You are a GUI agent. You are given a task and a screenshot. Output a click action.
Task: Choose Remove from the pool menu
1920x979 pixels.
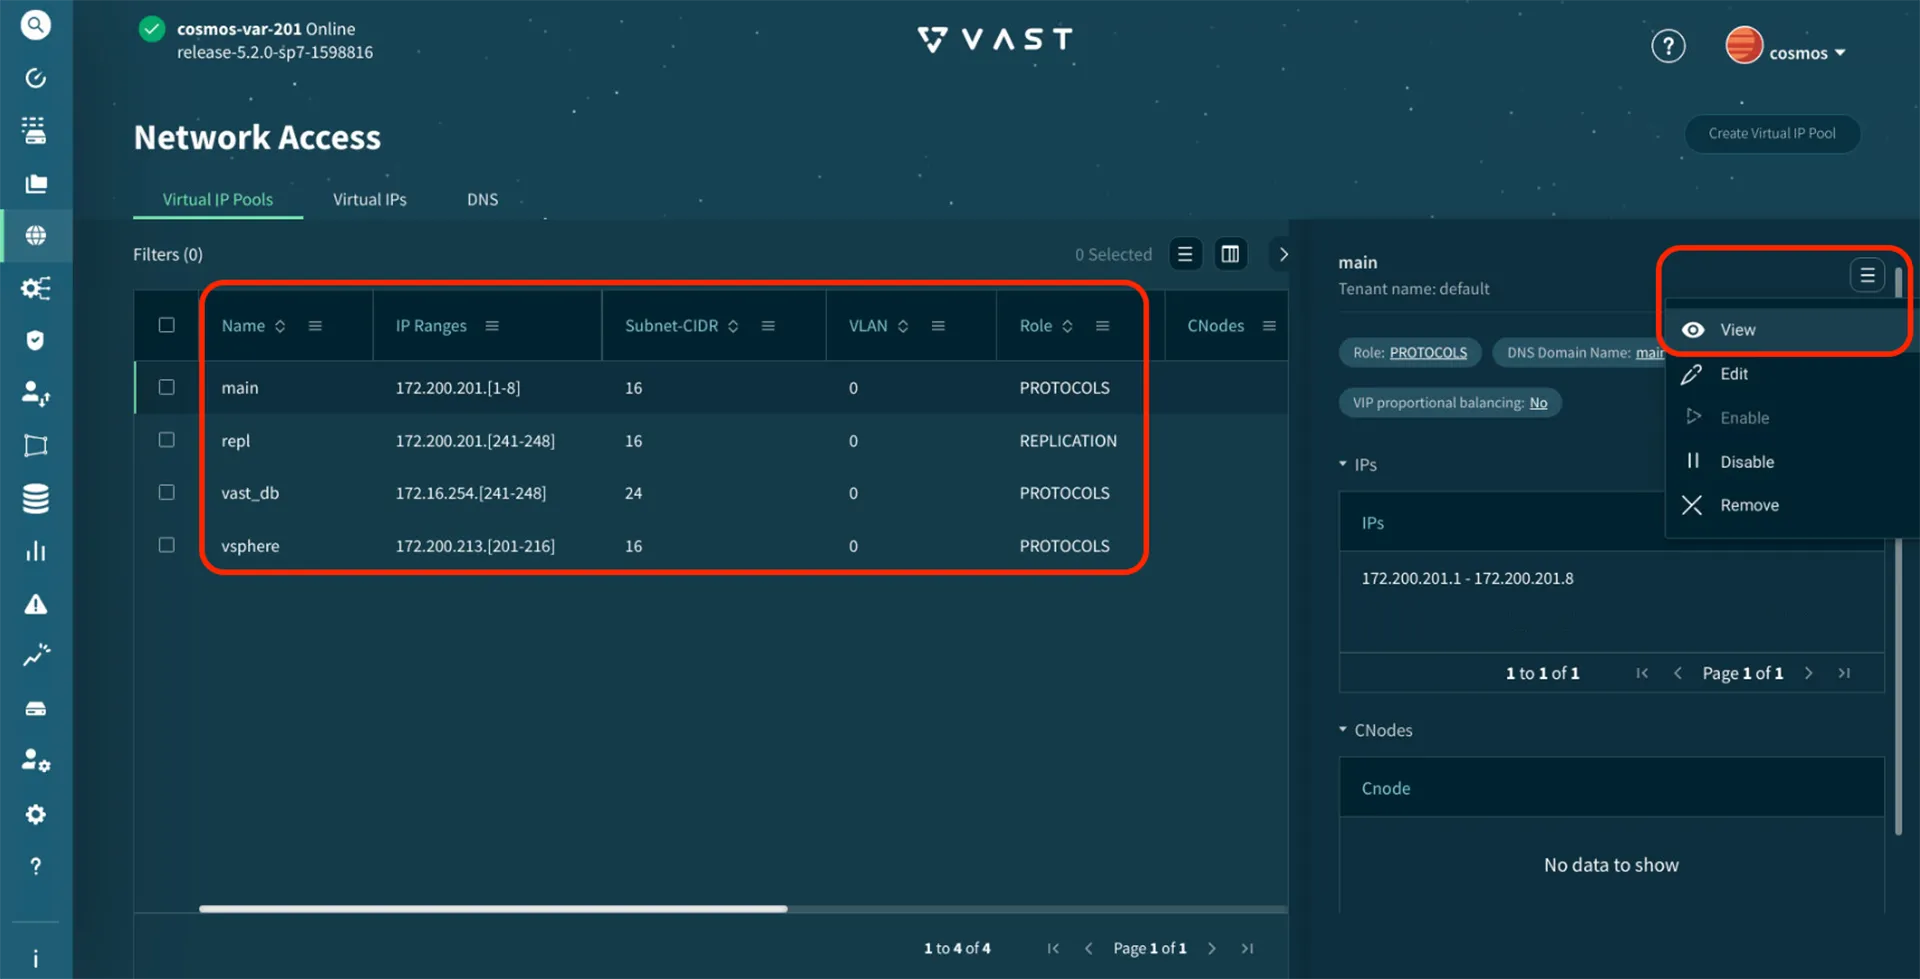tap(1790, 505)
